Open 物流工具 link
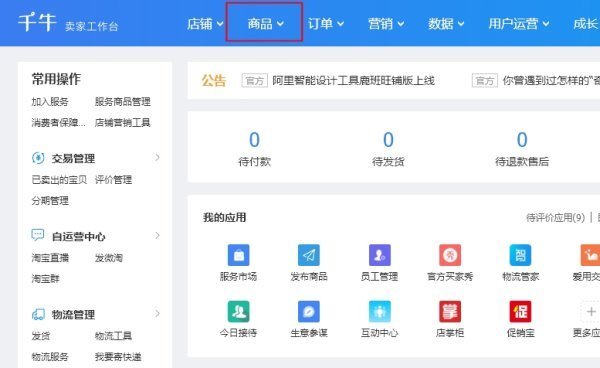 pos(113,336)
